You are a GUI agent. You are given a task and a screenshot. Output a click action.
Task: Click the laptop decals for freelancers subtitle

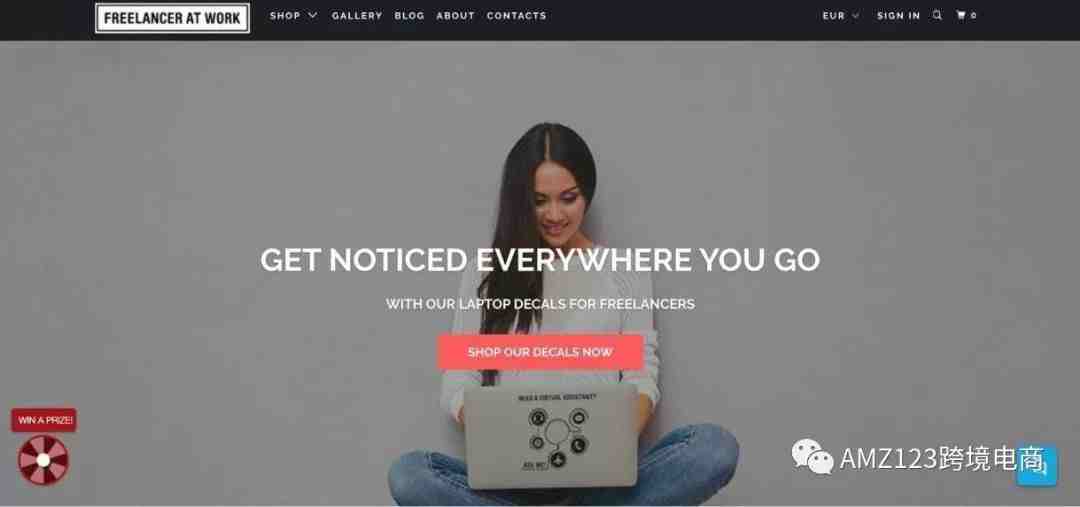pos(540,304)
